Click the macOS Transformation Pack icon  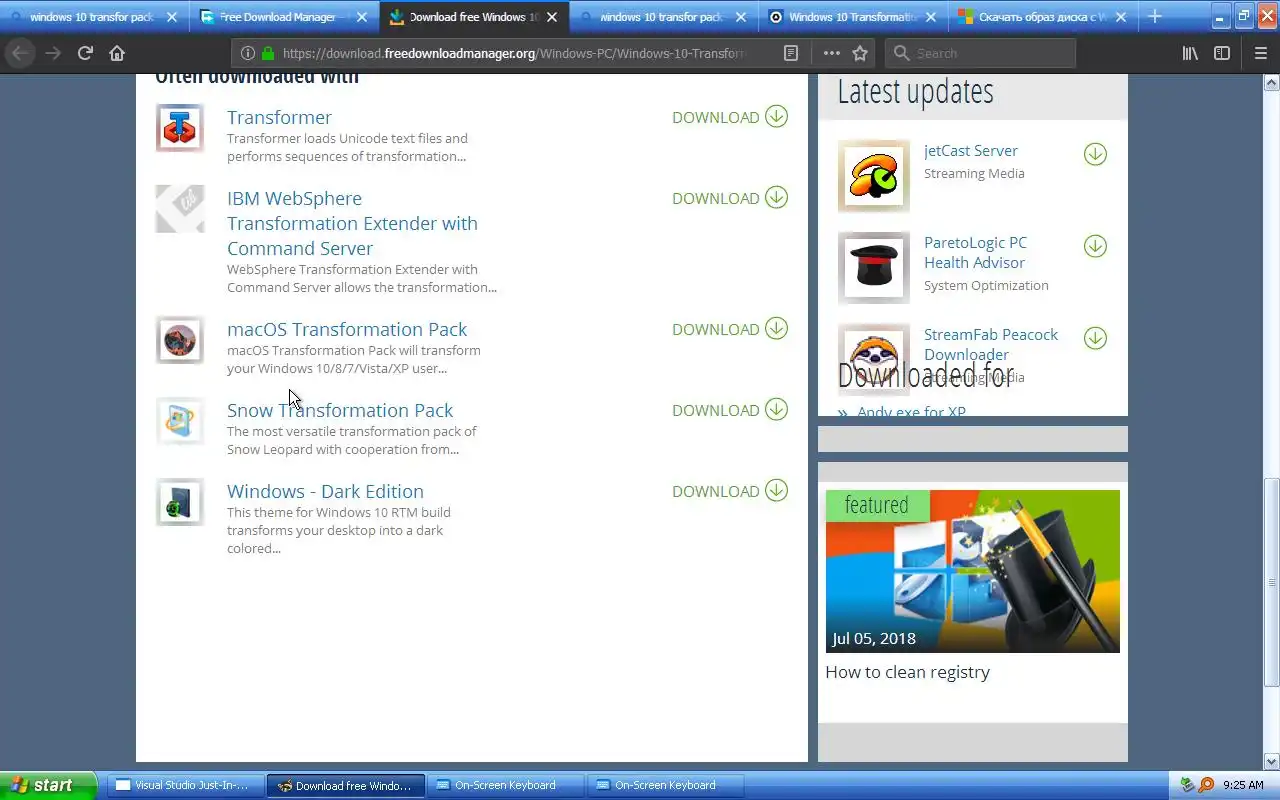[180, 340]
